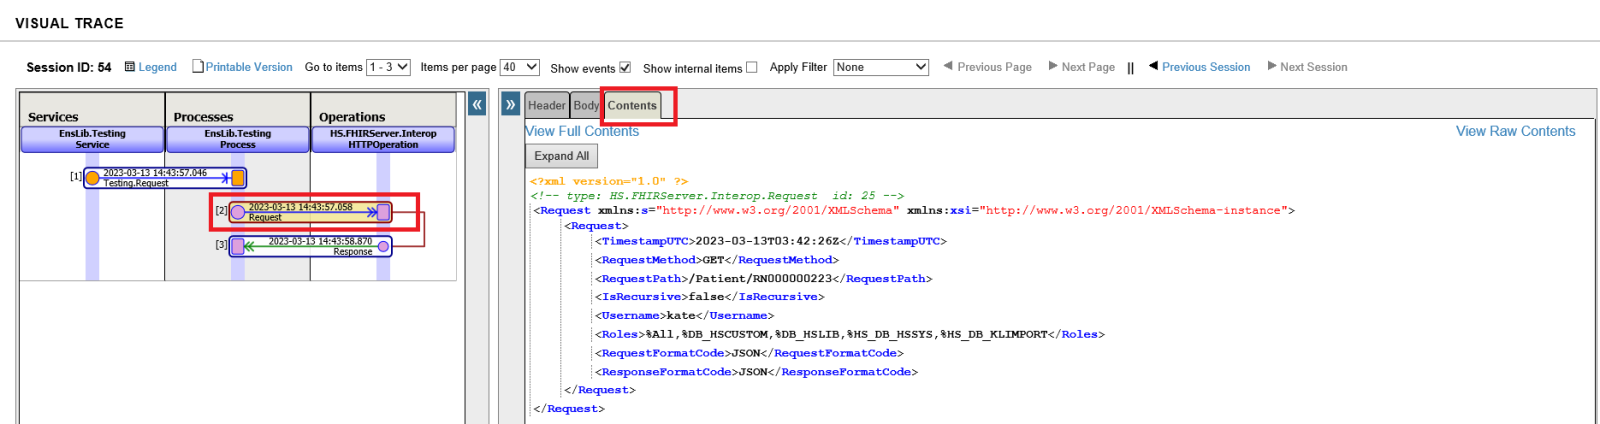
Task: Enable the Show internal items checkbox
Action: click(752, 68)
